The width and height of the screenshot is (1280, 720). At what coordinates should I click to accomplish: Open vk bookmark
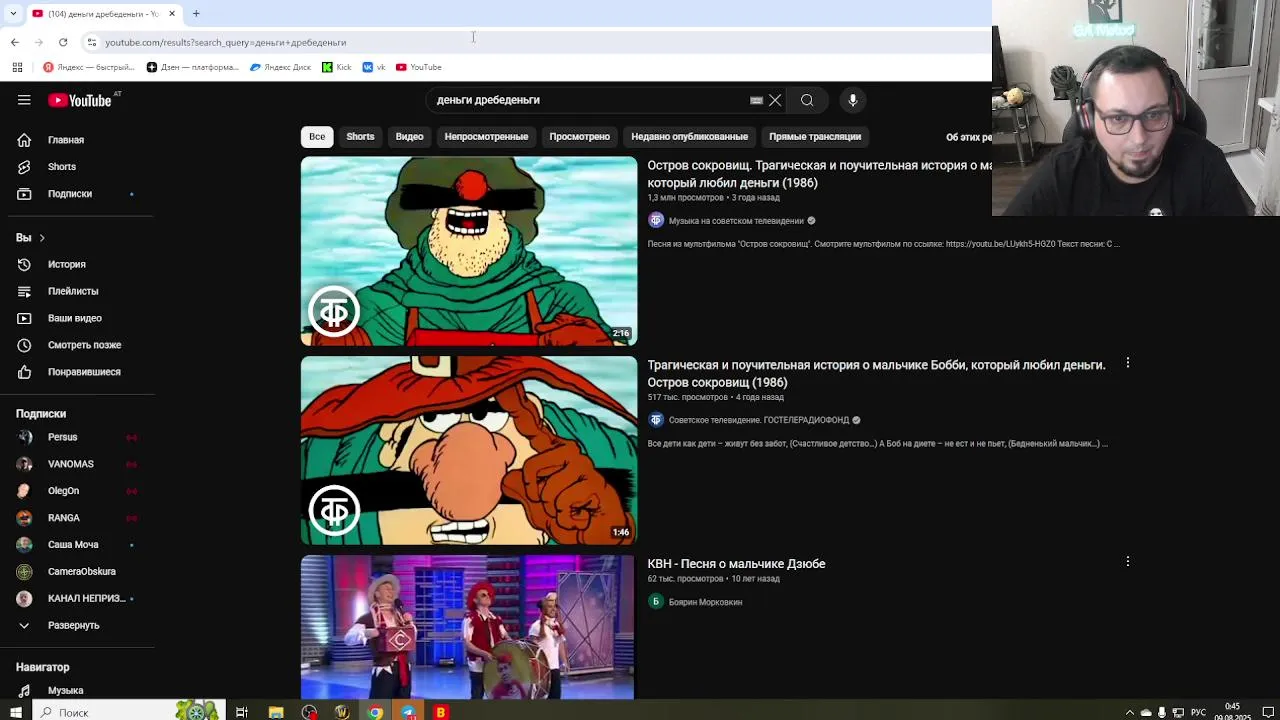coord(374,67)
